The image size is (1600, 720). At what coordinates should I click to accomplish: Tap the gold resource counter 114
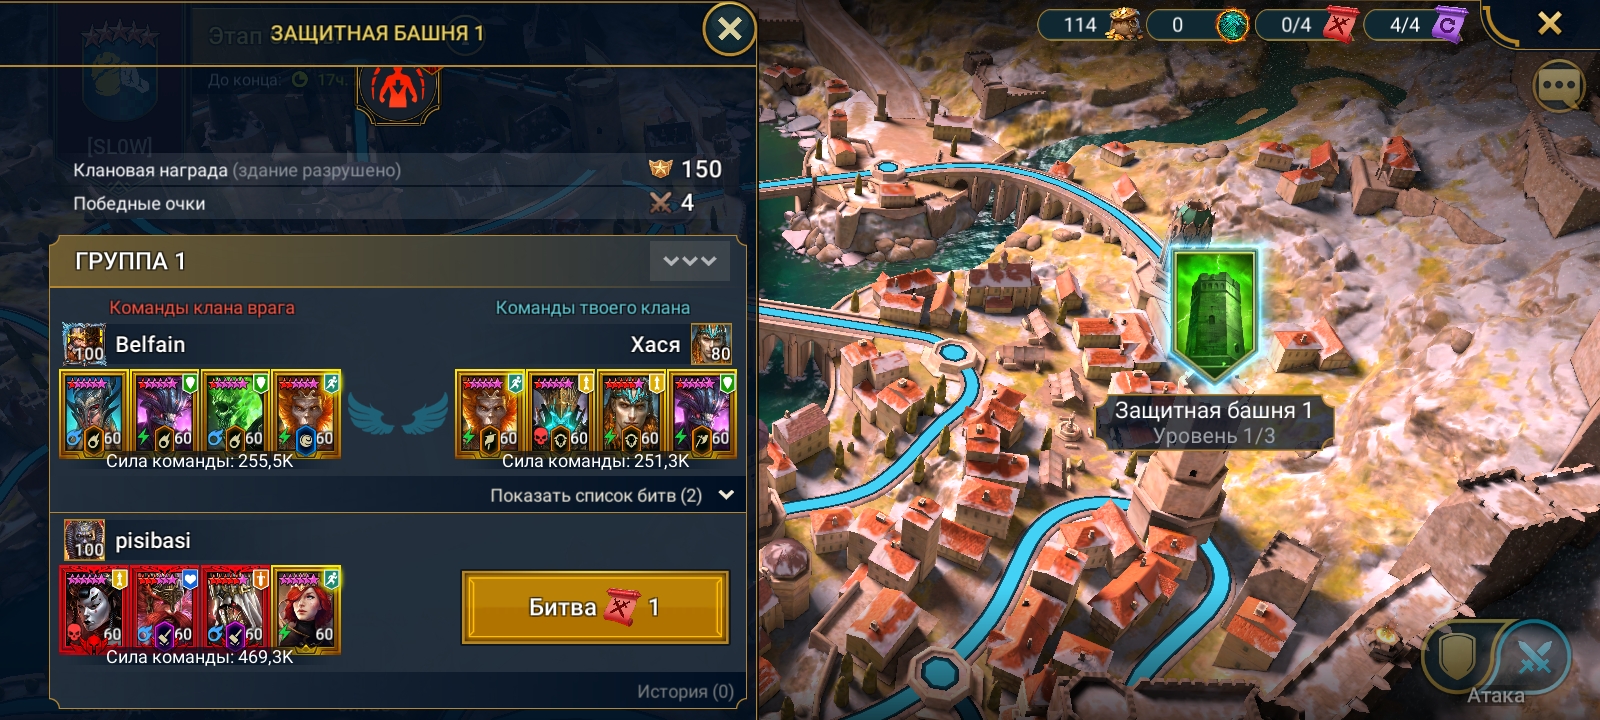[x=1092, y=24]
